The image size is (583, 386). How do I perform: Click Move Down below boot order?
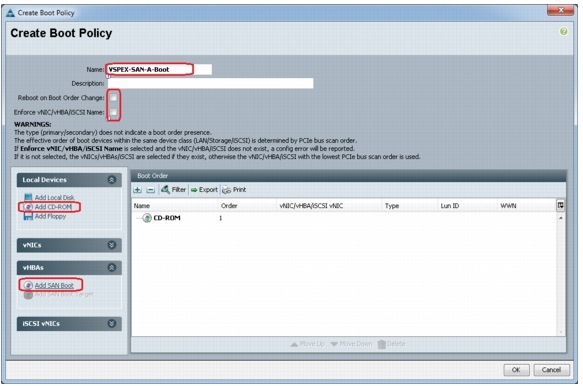(351, 344)
